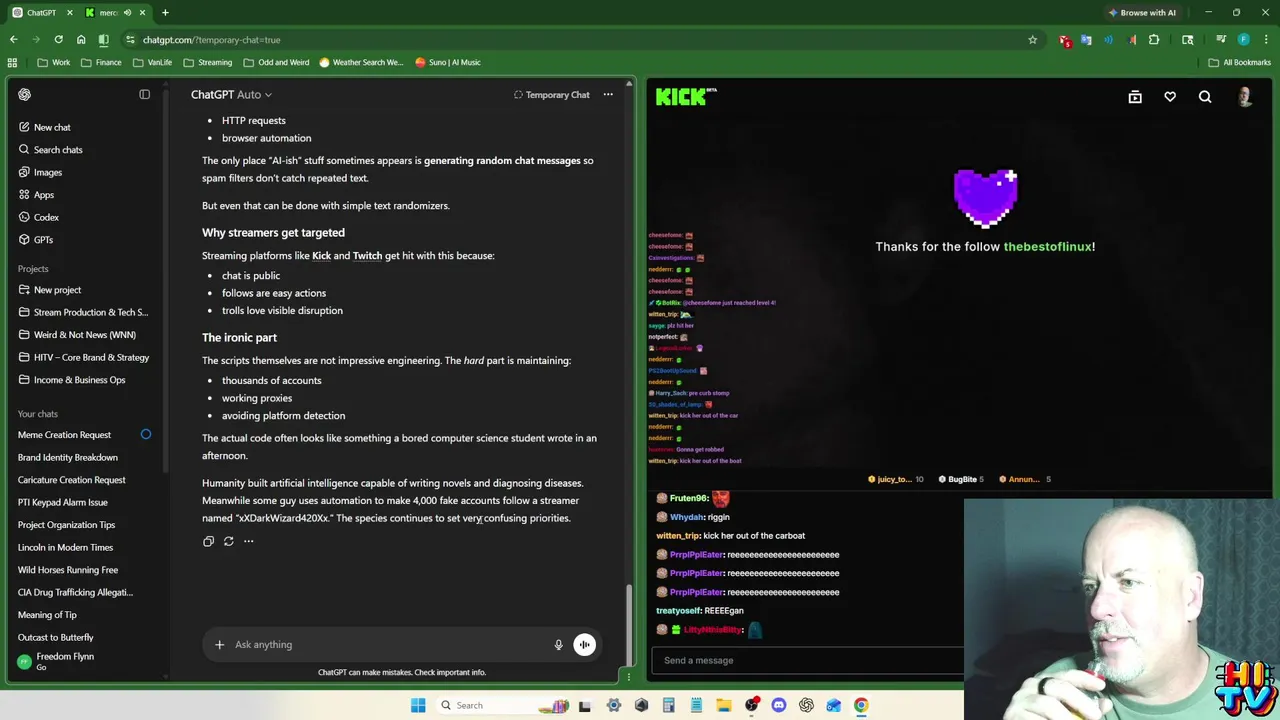Open Weird & Not News (WNN) project
Viewport: 1280px width, 720px height.
pos(84,335)
